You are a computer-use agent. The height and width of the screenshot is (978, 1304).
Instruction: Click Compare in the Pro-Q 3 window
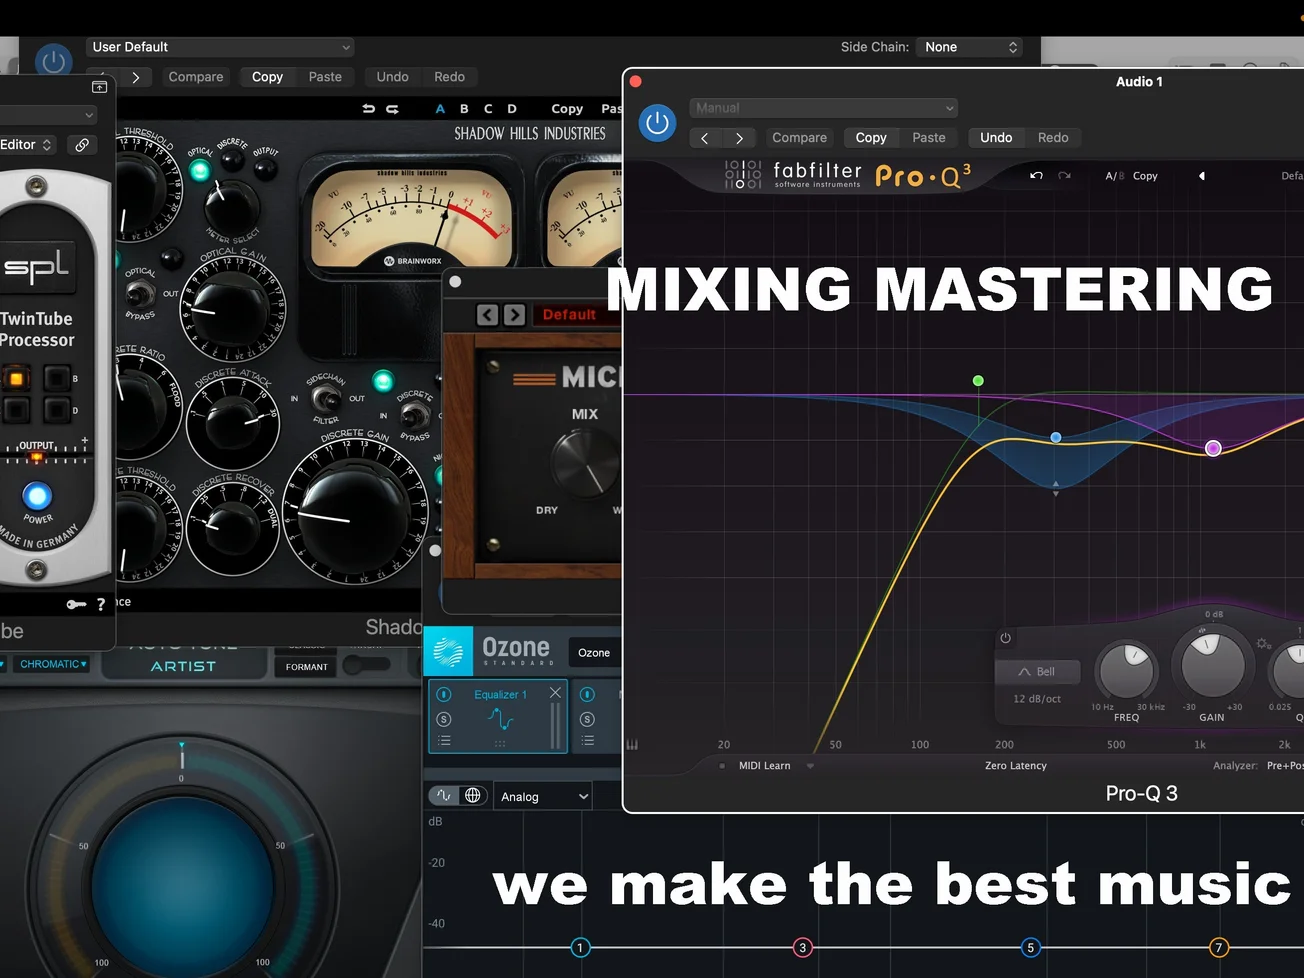799,138
